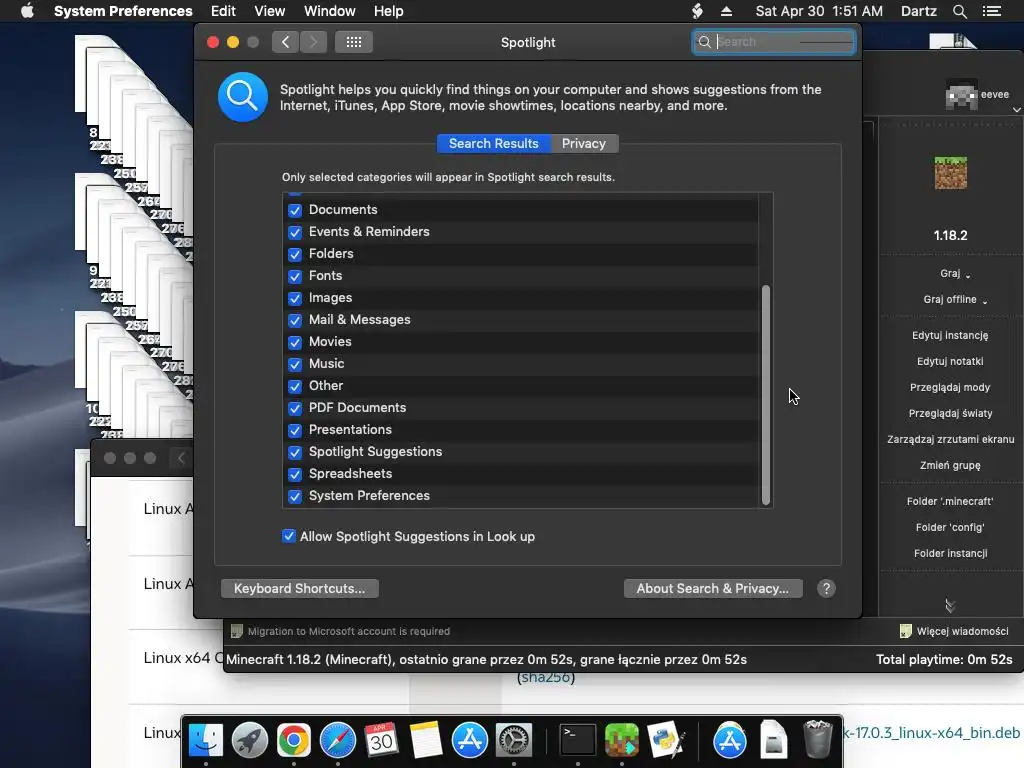The image size is (1024, 768).
Task: Launch Safari from the Dock
Action: (338, 740)
